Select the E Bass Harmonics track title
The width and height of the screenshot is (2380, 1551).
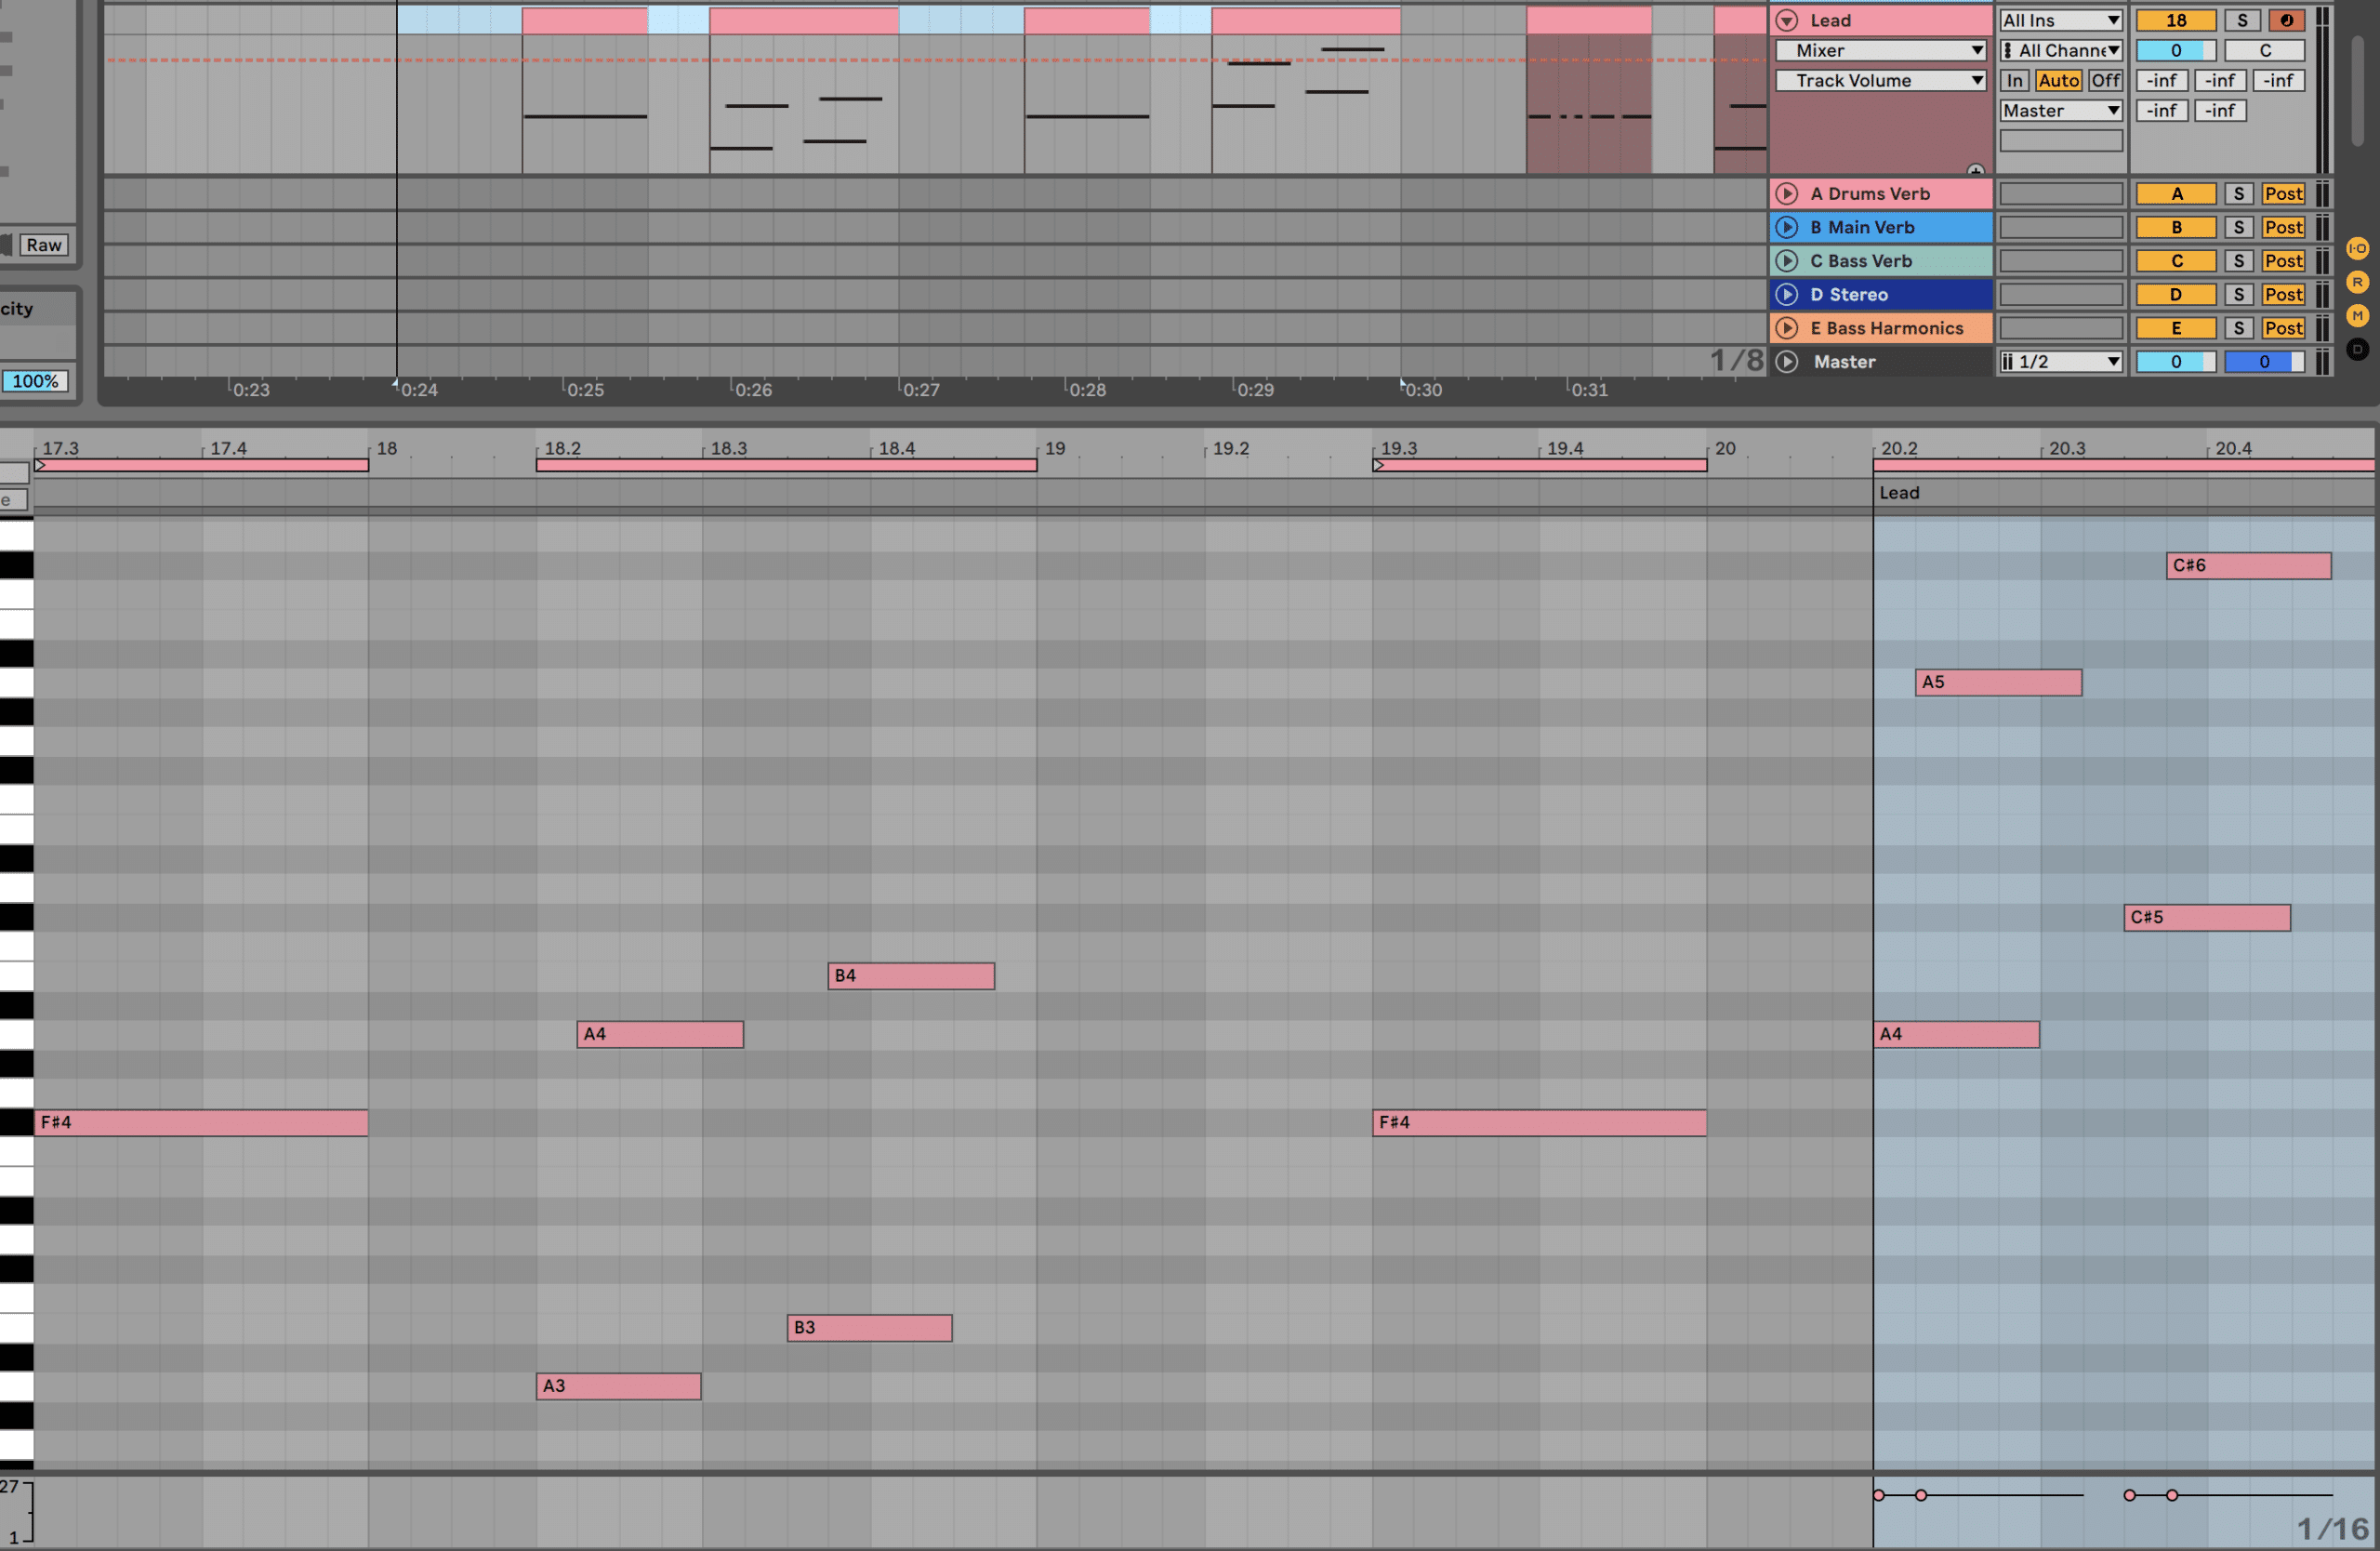[1886, 328]
